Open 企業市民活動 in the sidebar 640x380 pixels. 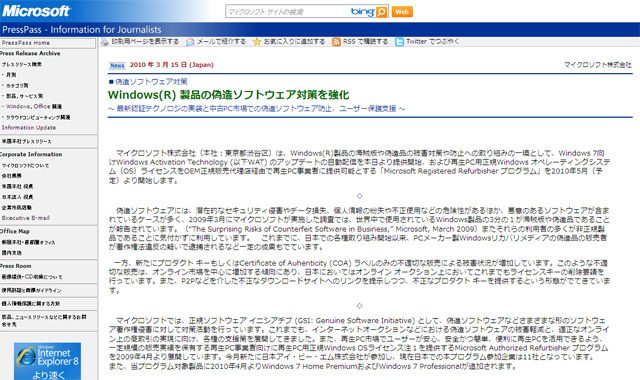(x=16, y=207)
